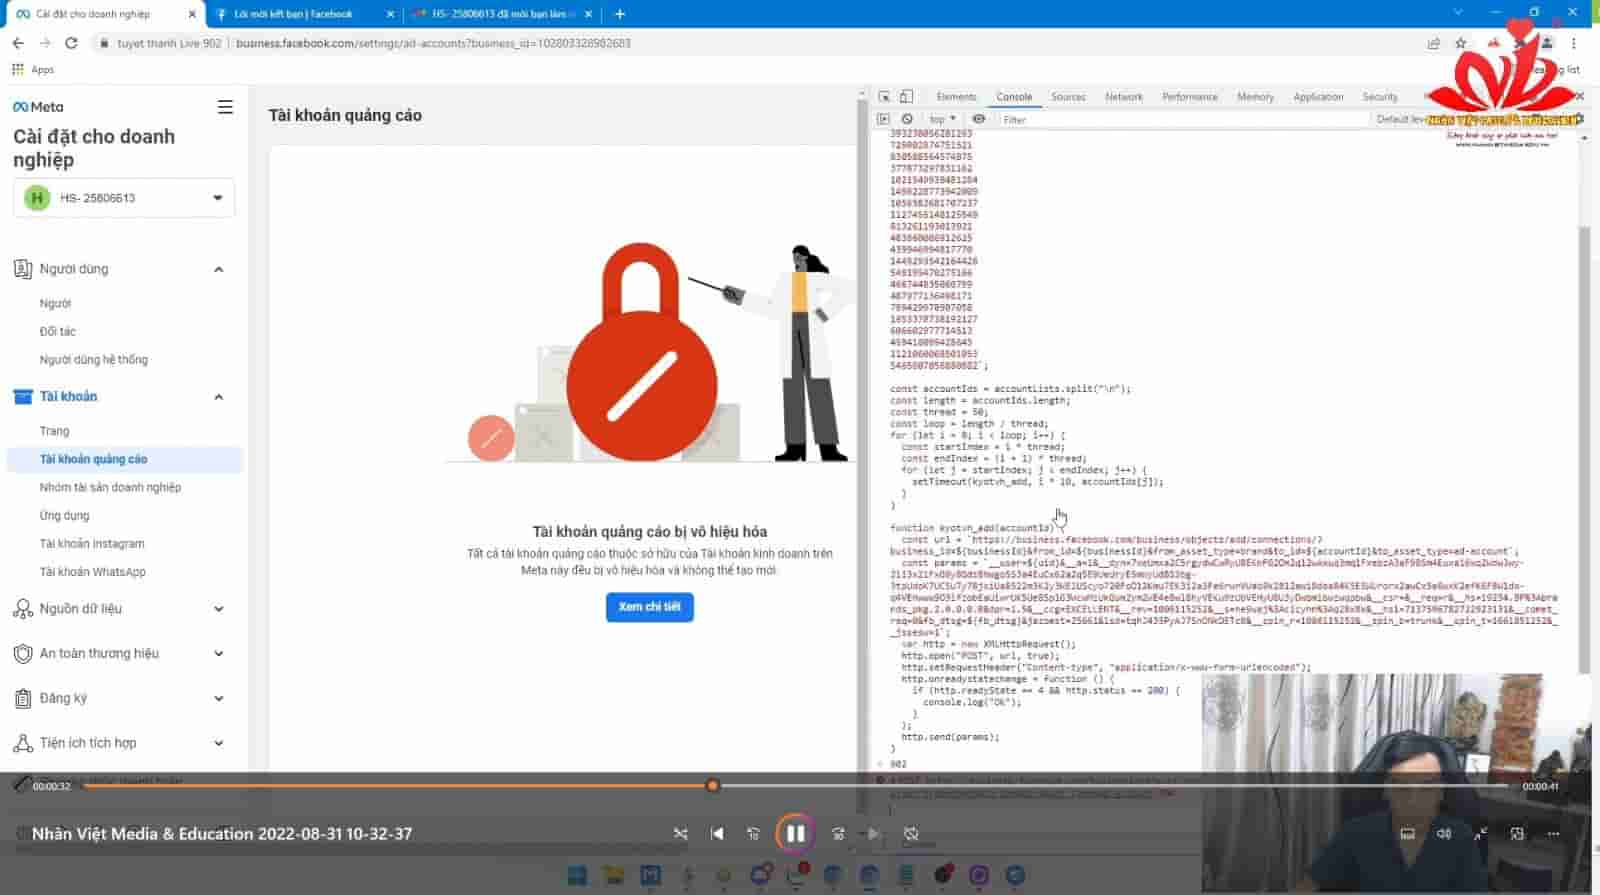Click the fullscreen icon in the player
The image size is (1600, 895).
coord(1517,833)
